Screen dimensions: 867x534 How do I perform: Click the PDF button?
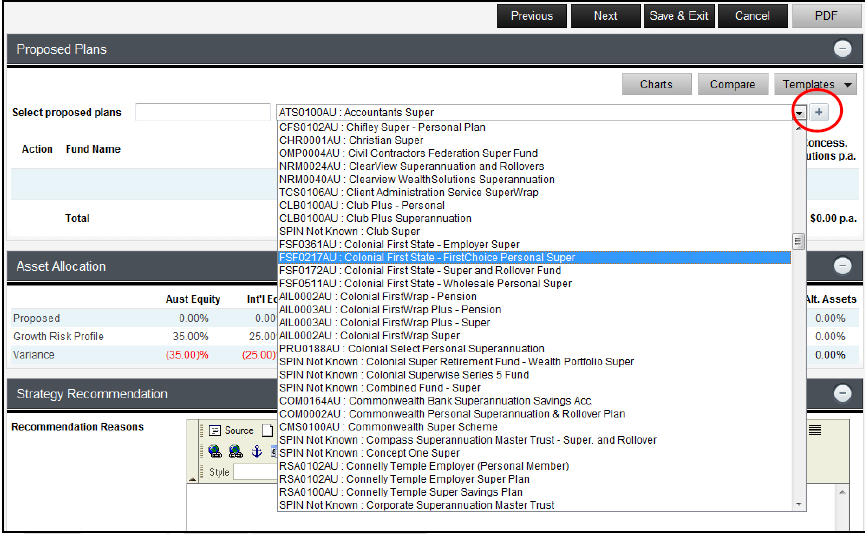(x=826, y=16)
